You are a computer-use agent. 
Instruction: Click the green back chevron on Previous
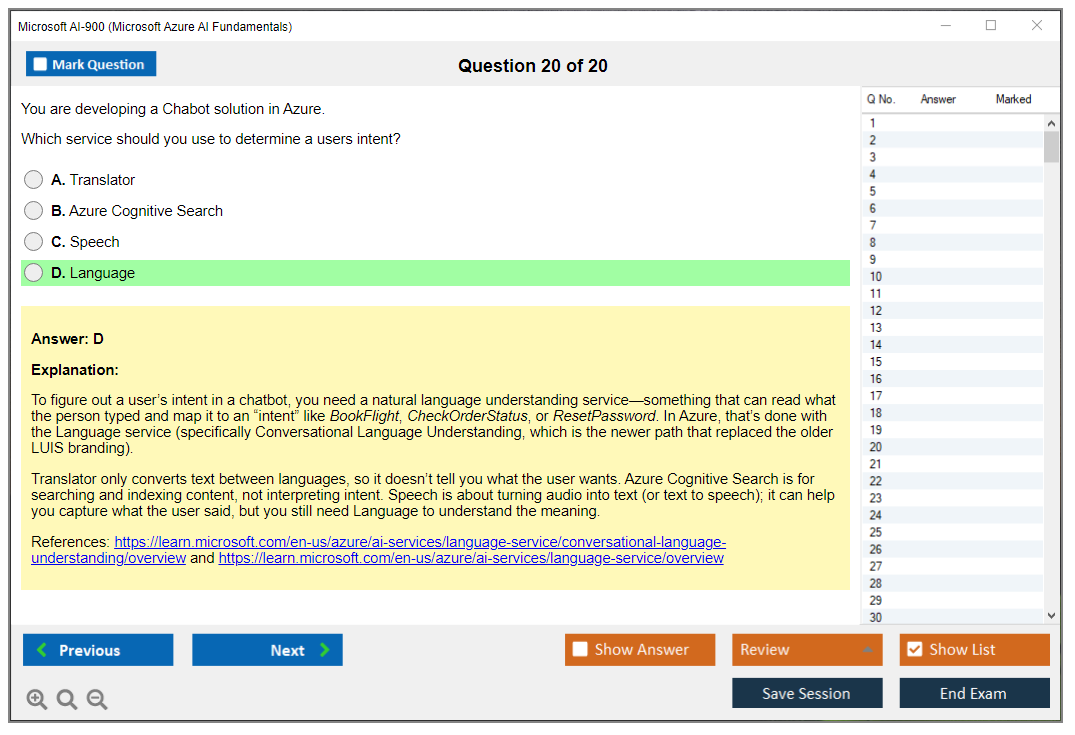tap(40, 650)
